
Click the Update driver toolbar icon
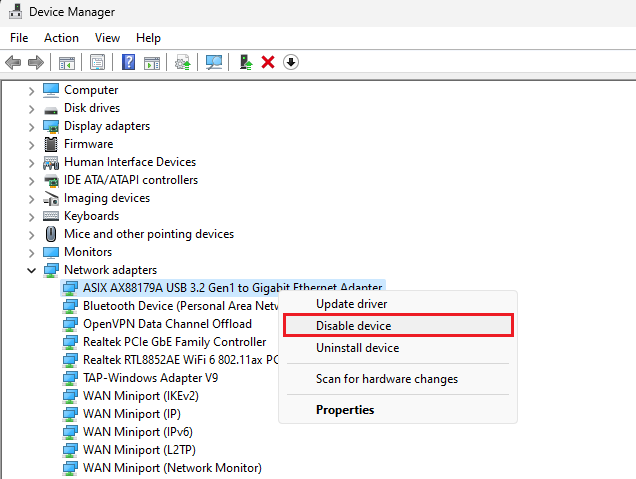tap(182, 62)
